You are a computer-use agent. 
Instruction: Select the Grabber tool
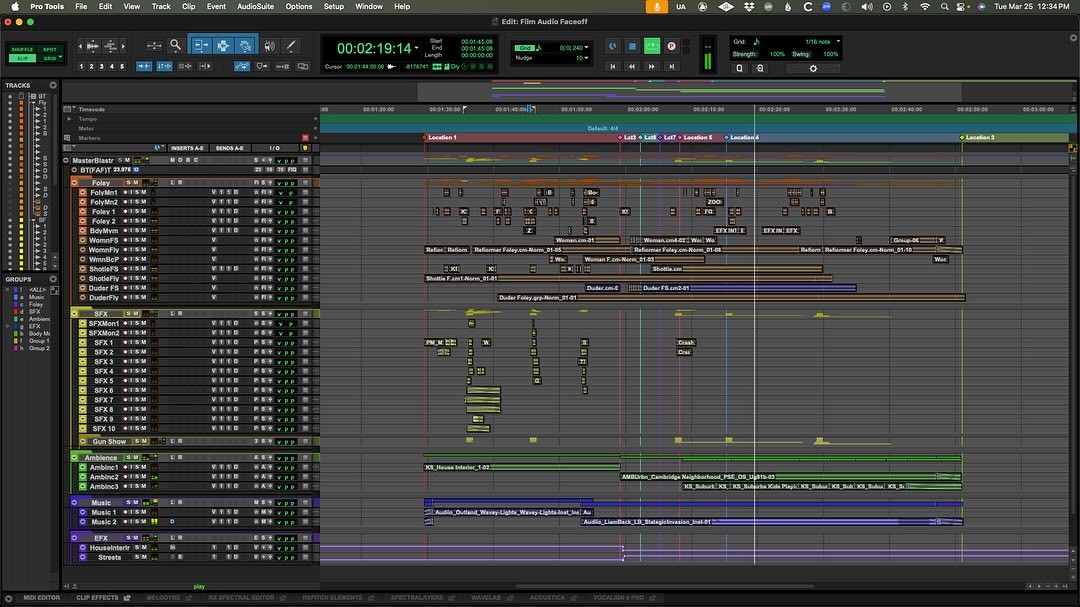coord(245,46)
